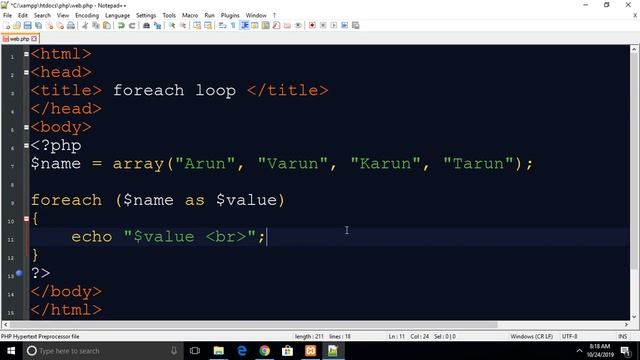Collapse the html fold on line 1
640x360 pixels.
pyautogui.click(x=26, y=54)
